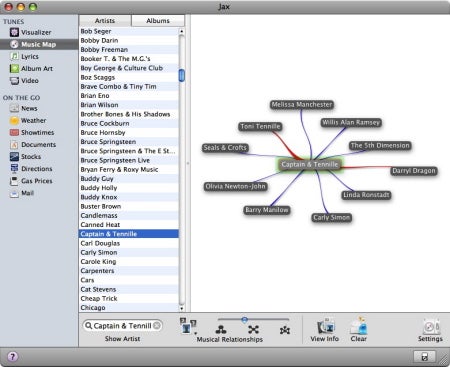Viewport: 450px width, 367px height.
Task: Click the scroll down arrow in artist list
Action: point(182,308)
